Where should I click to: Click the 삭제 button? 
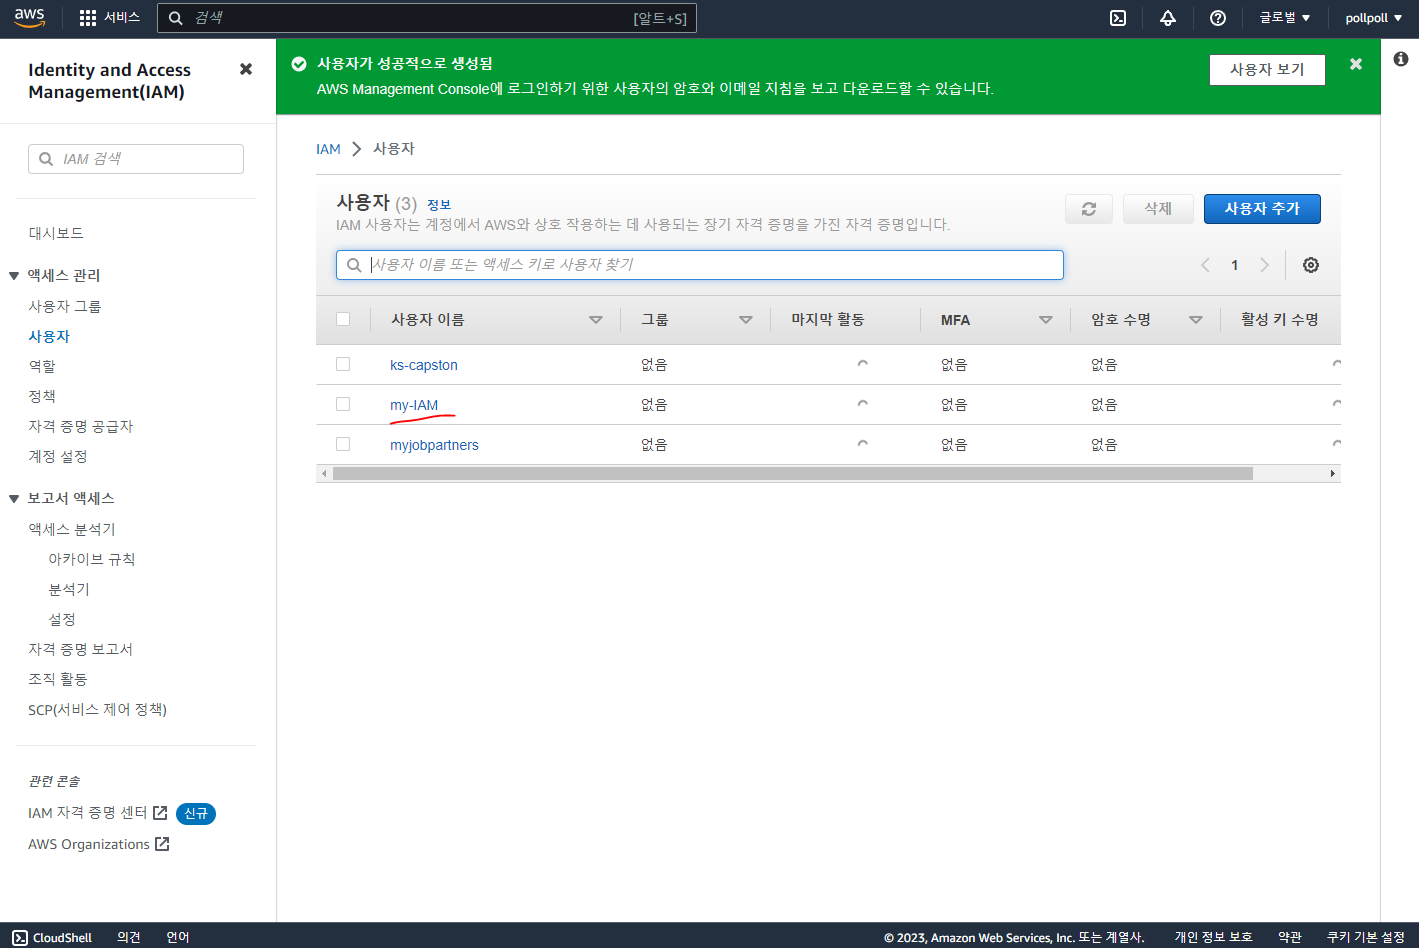(x=1158, y=209)
